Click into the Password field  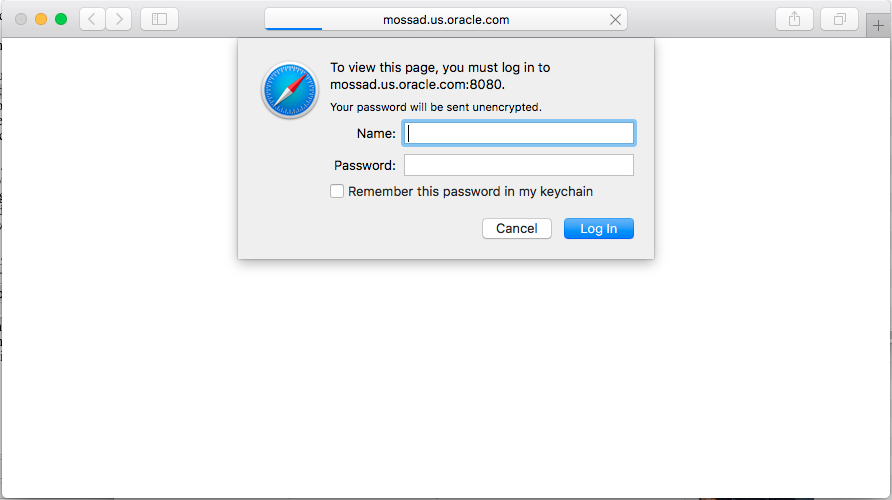pyautogui.click(x=518, y=165)
